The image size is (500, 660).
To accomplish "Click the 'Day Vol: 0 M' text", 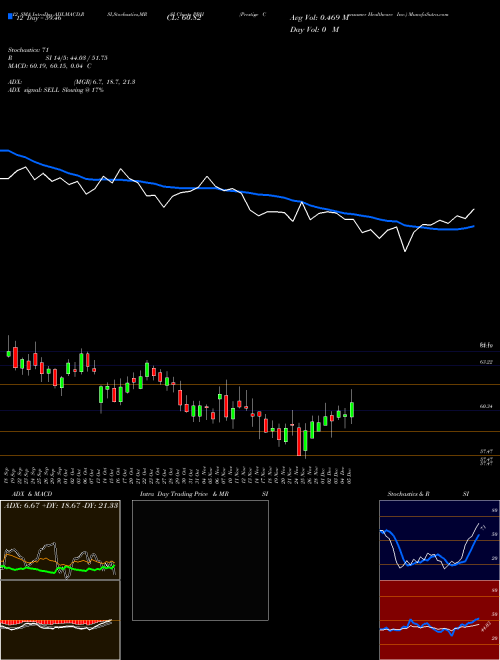I will [314, 30].
